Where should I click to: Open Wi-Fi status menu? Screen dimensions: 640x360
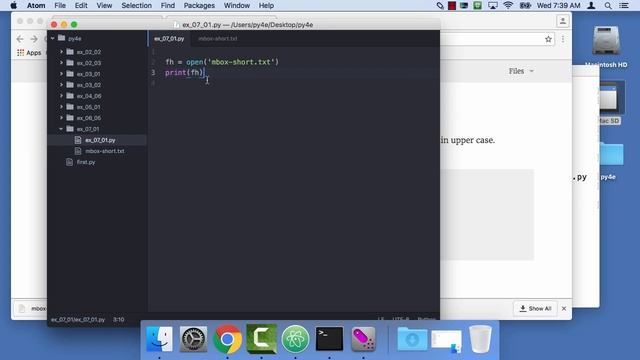point(508,5)
